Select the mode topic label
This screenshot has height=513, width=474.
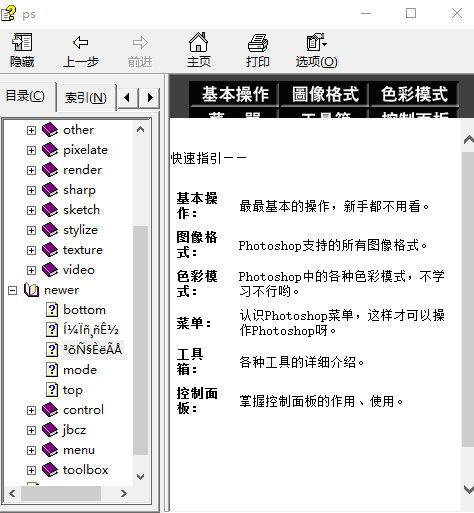[80, 370]
